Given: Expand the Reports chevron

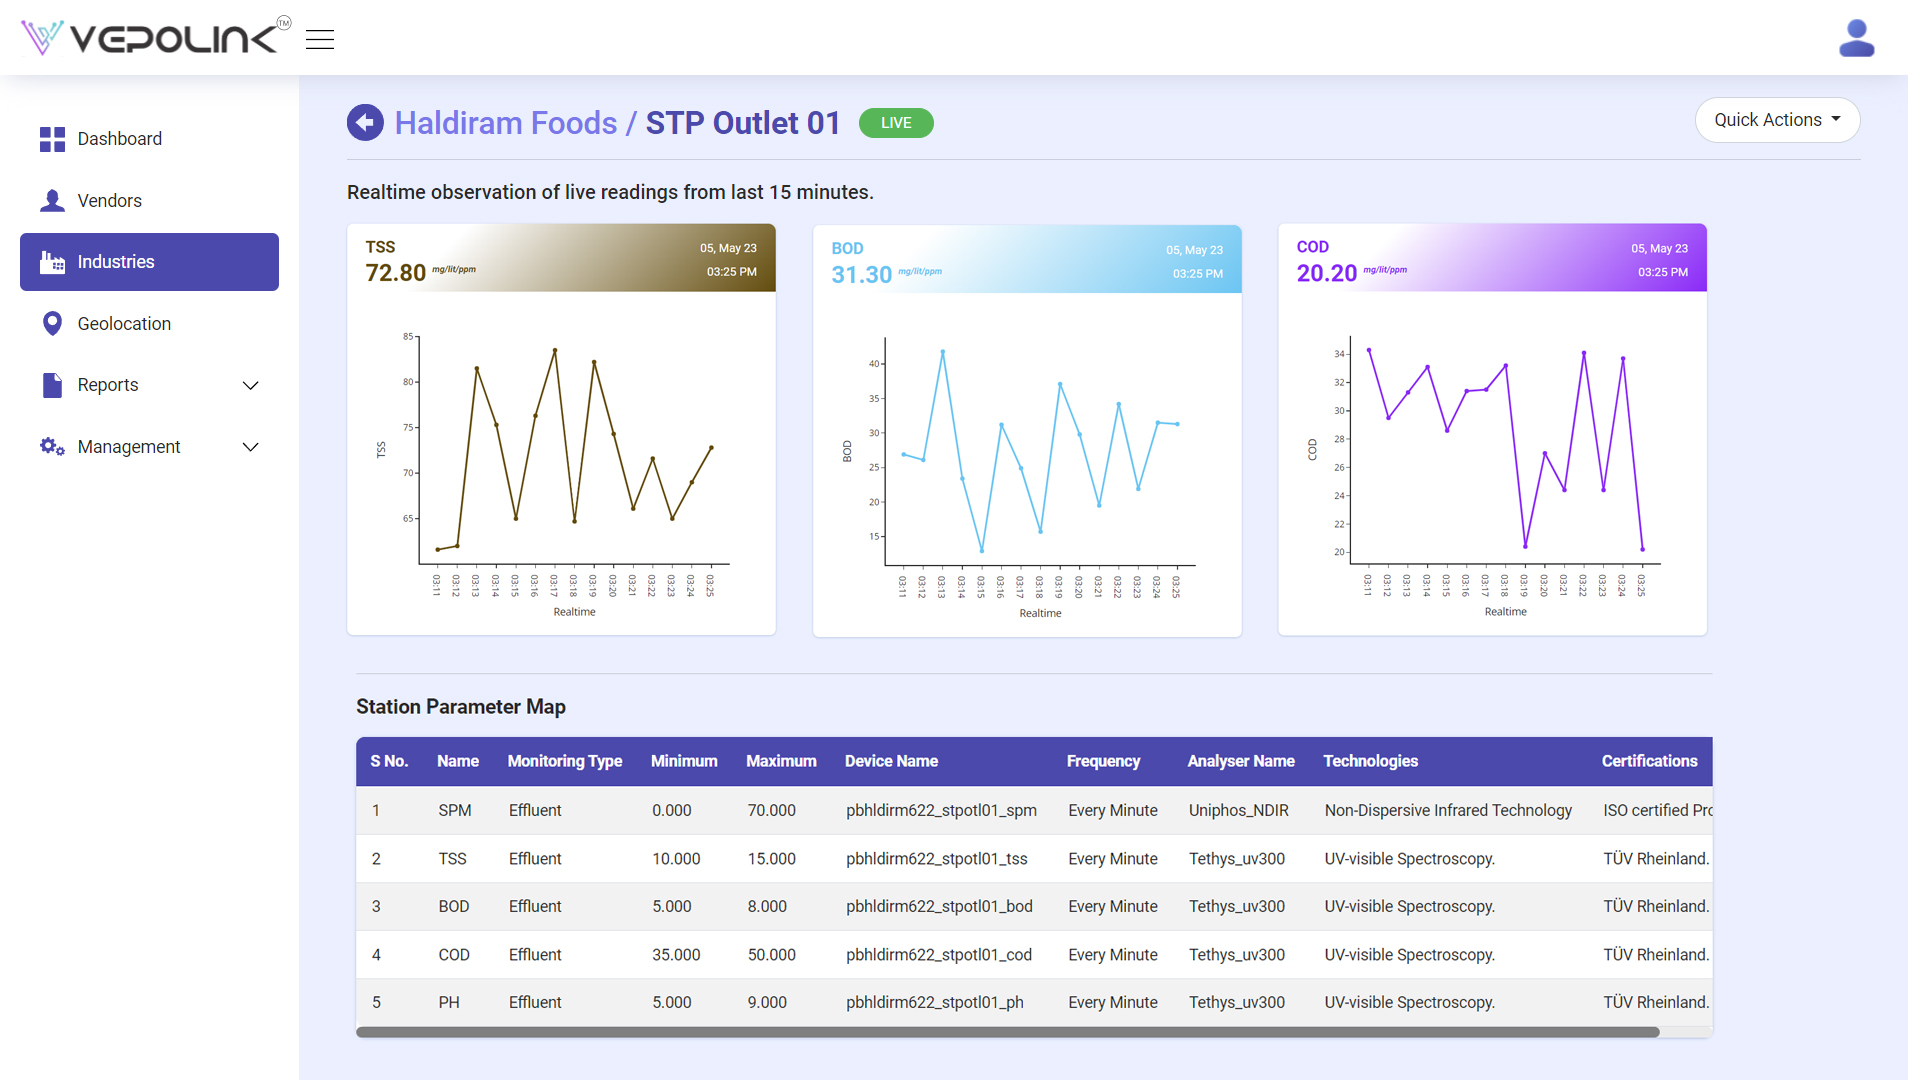Looking at the screenshot, I should click(251, 385).
